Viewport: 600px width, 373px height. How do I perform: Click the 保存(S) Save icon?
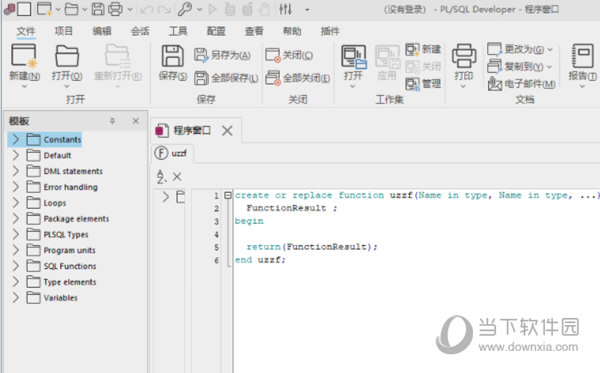click(173, 56)
